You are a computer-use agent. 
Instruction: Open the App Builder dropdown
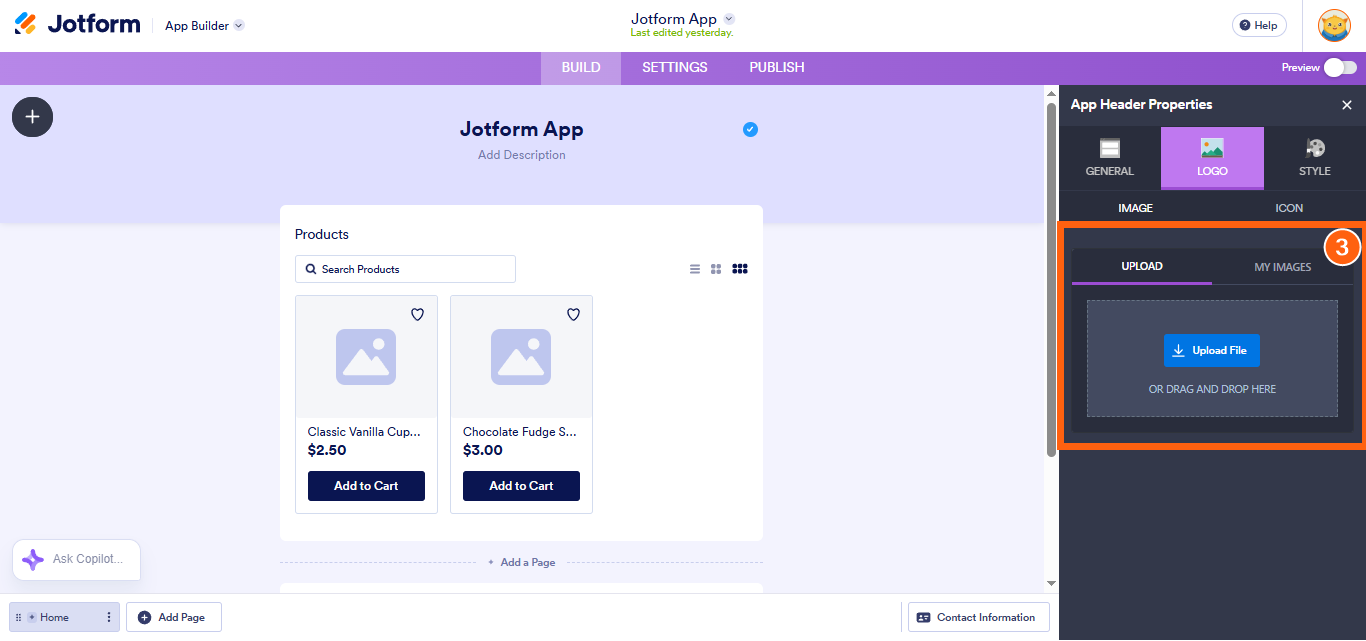click(x=205, y=25)
